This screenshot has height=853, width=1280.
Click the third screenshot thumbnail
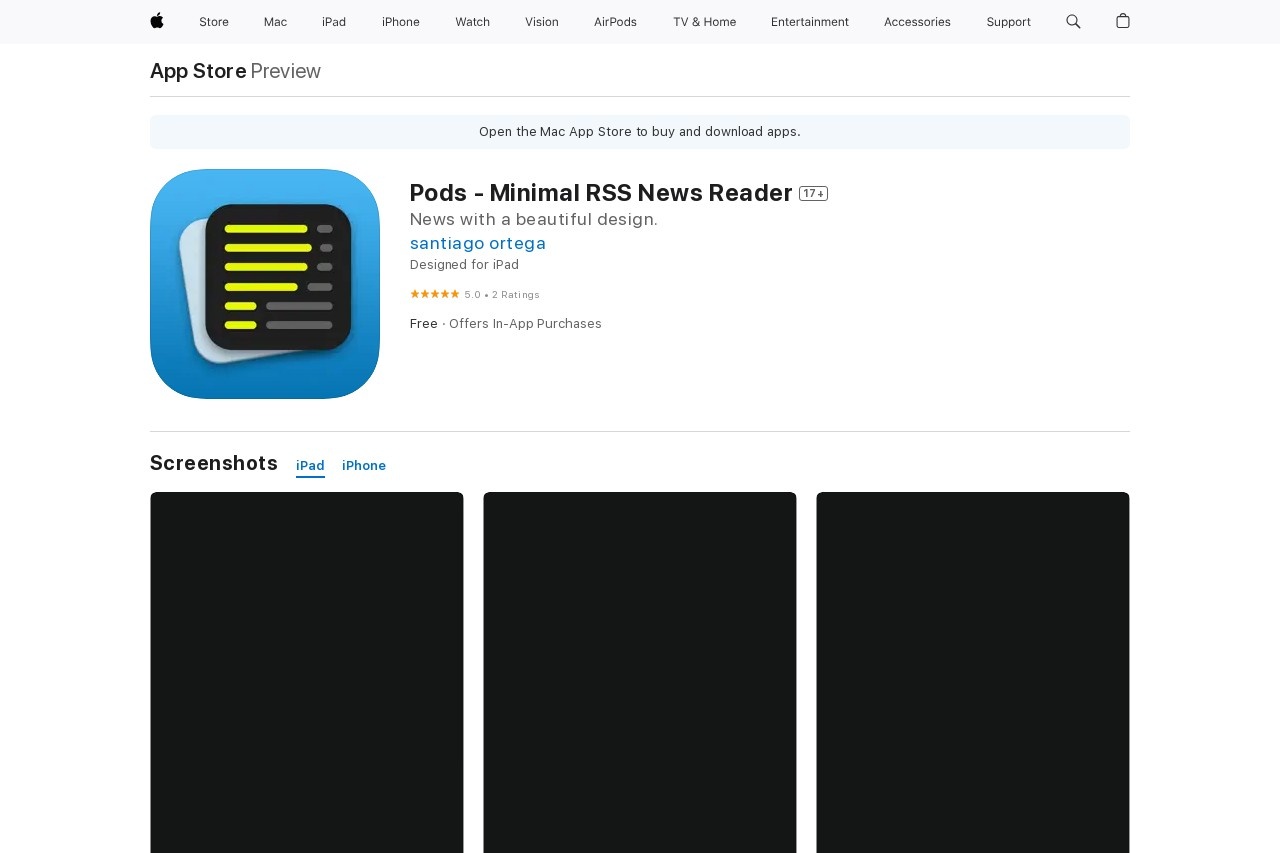click(x=973, y=672)
